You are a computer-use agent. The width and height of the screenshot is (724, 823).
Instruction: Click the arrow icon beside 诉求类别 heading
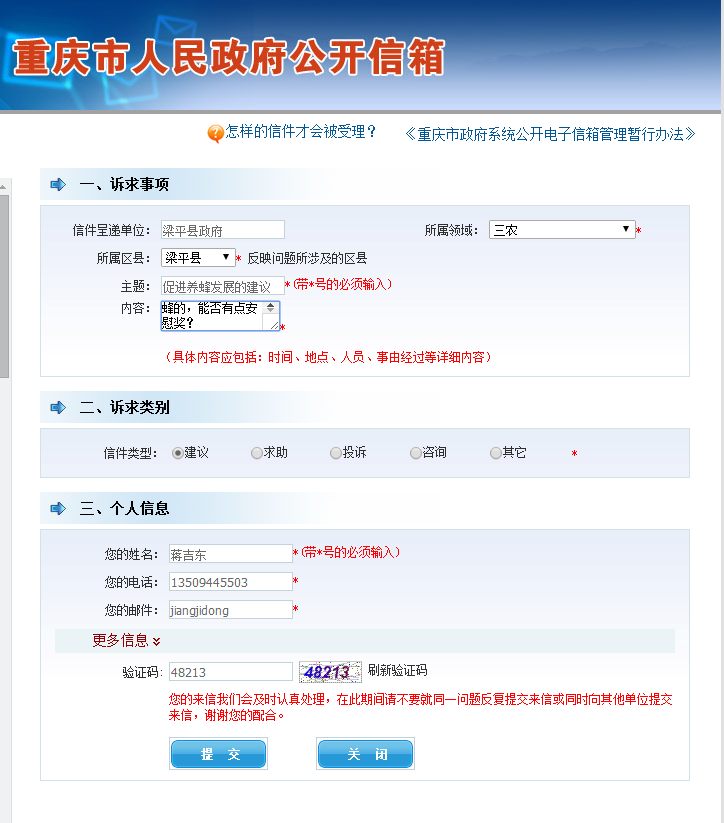point(58,407)
